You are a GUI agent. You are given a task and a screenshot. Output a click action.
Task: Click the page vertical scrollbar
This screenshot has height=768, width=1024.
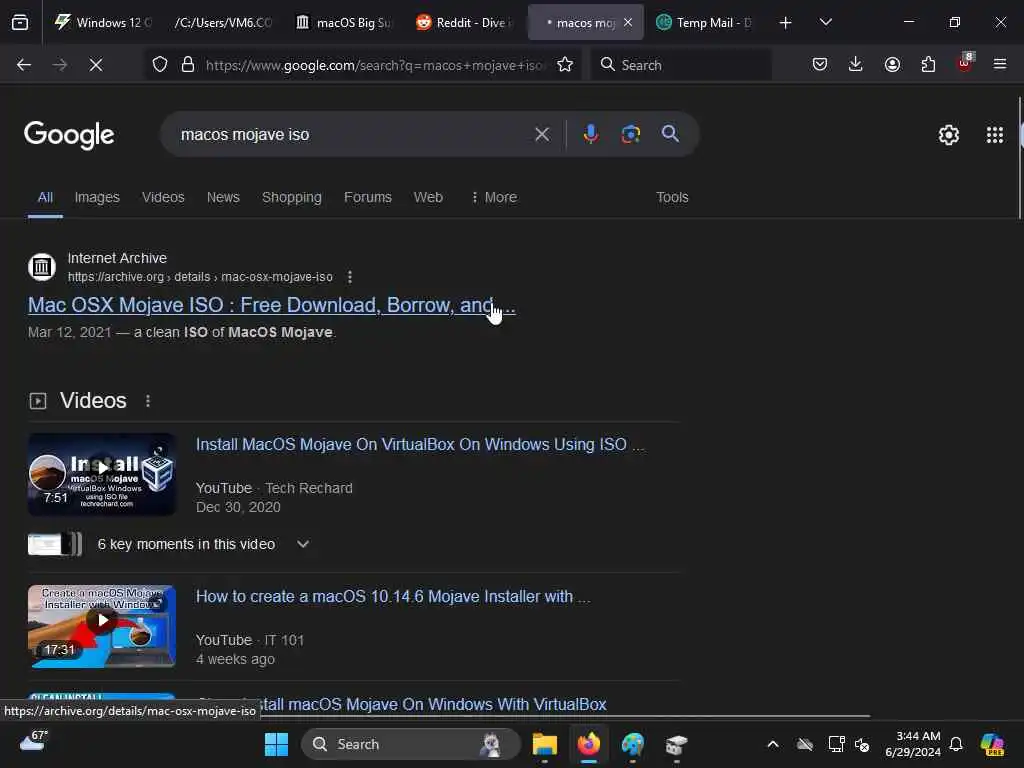[1020, 157]
